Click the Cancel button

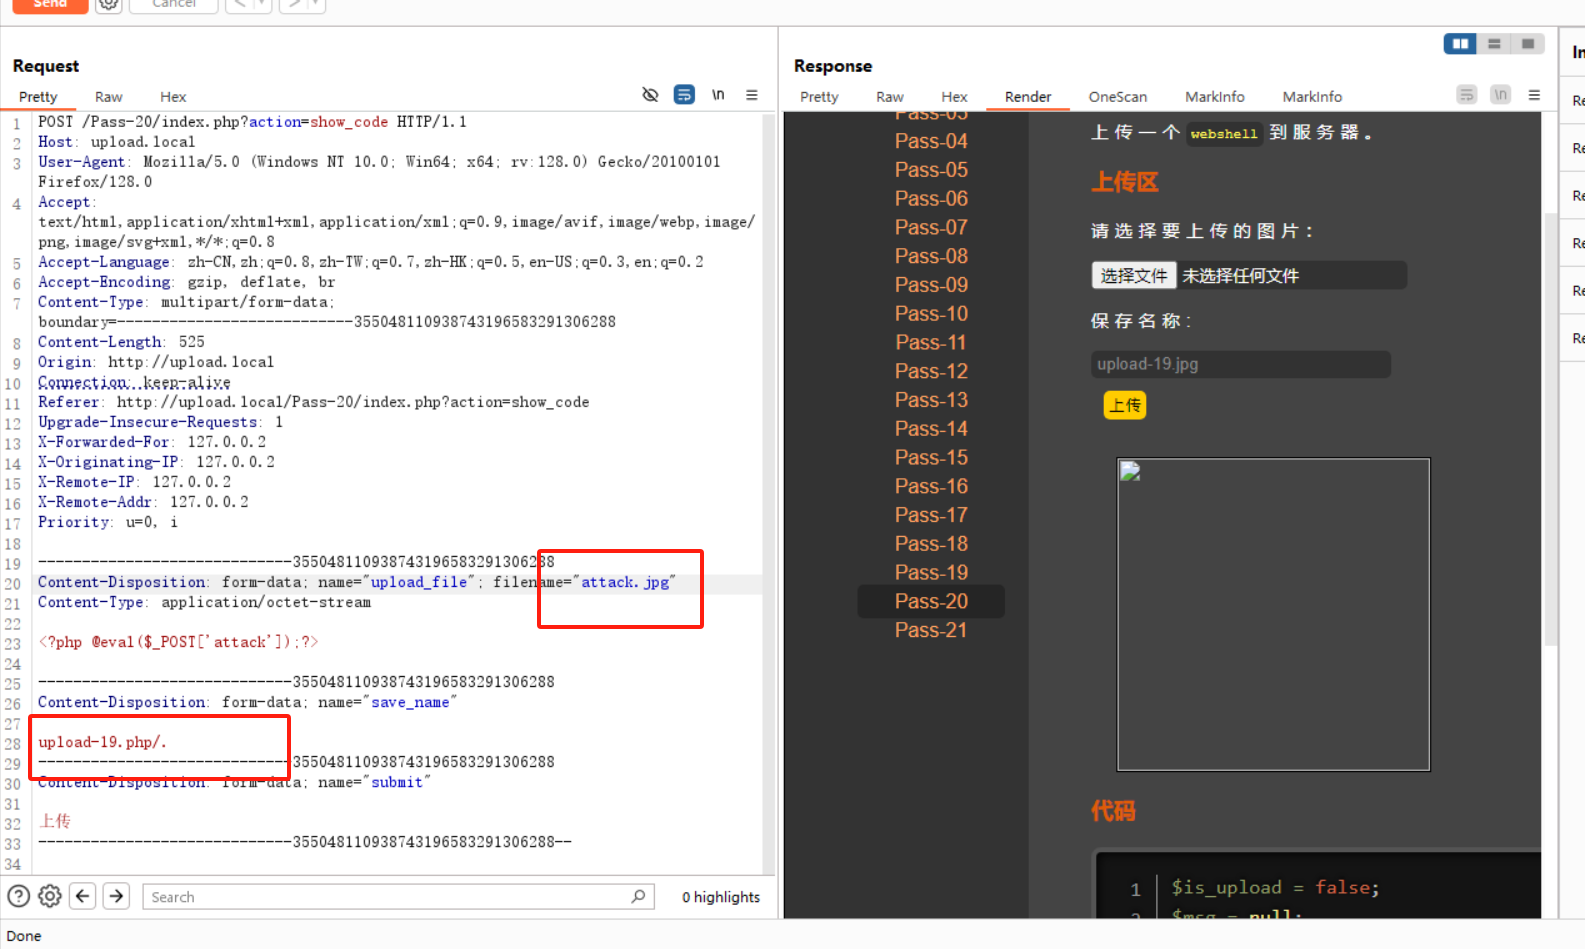[x=174, y=4]
